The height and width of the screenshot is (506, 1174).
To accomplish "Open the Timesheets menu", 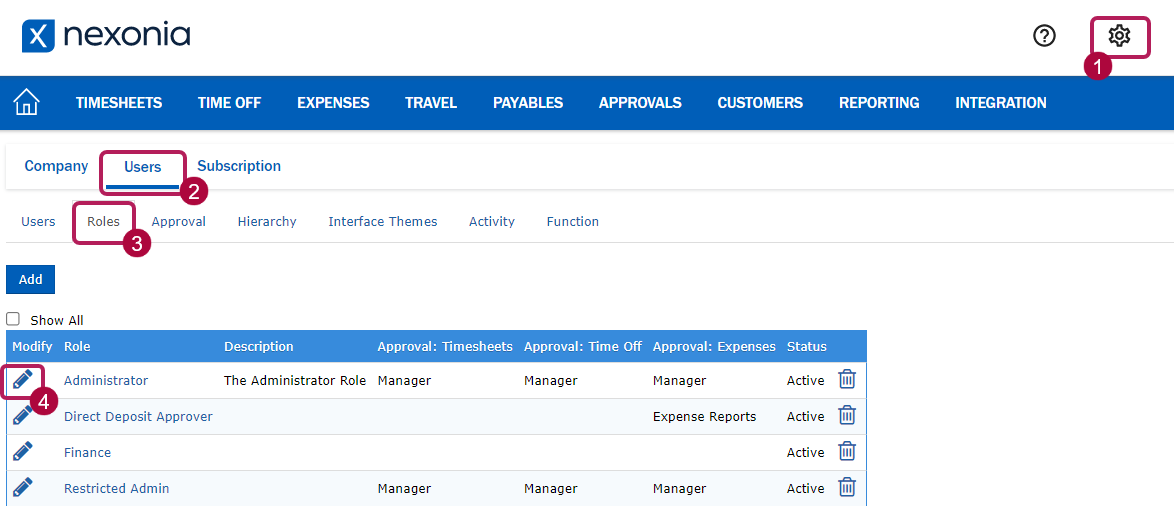I will pyautogui.click(x=118, y=103).
